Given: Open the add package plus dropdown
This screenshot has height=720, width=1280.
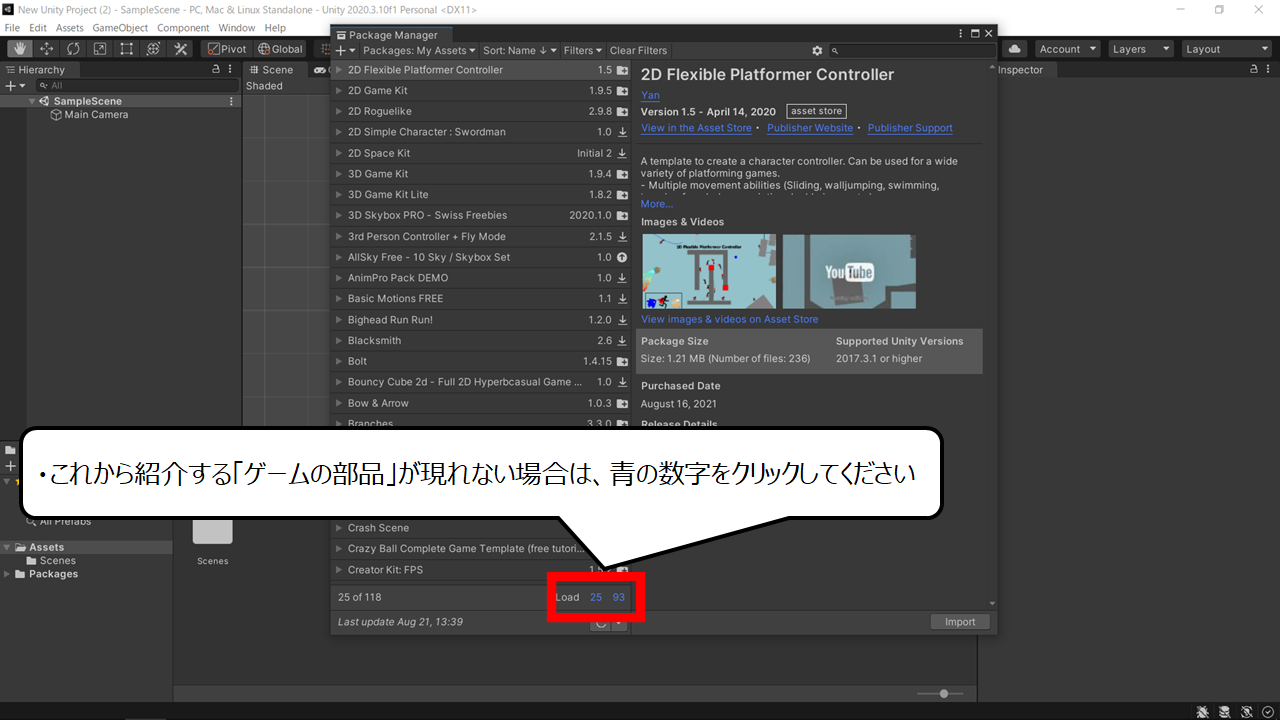Looking at the screenshot, I should pyautogui.click(x=345, y=50).
